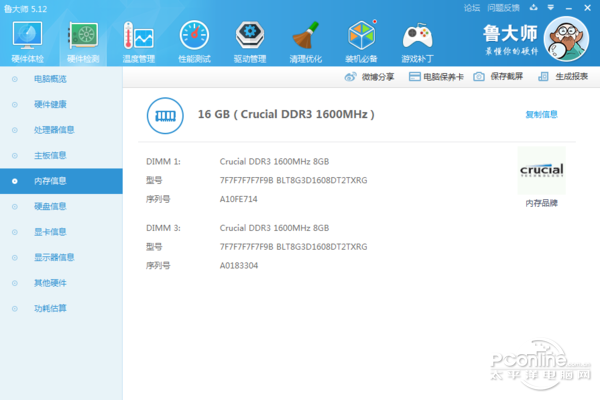The width and height of the screenshot is (600, 400).
Task: Select 处理器信息 in sidebar
Action: coord(54,129)
